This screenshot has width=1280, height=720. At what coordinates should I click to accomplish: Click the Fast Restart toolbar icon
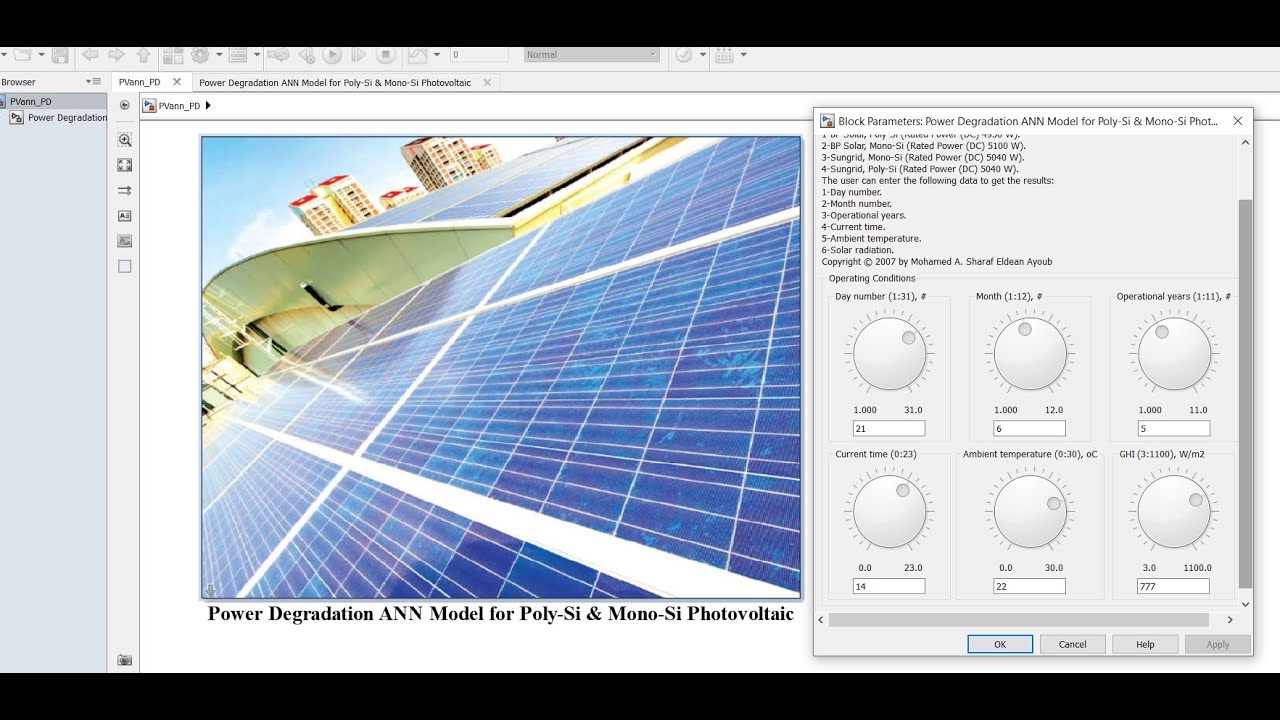tap(279, 55)
